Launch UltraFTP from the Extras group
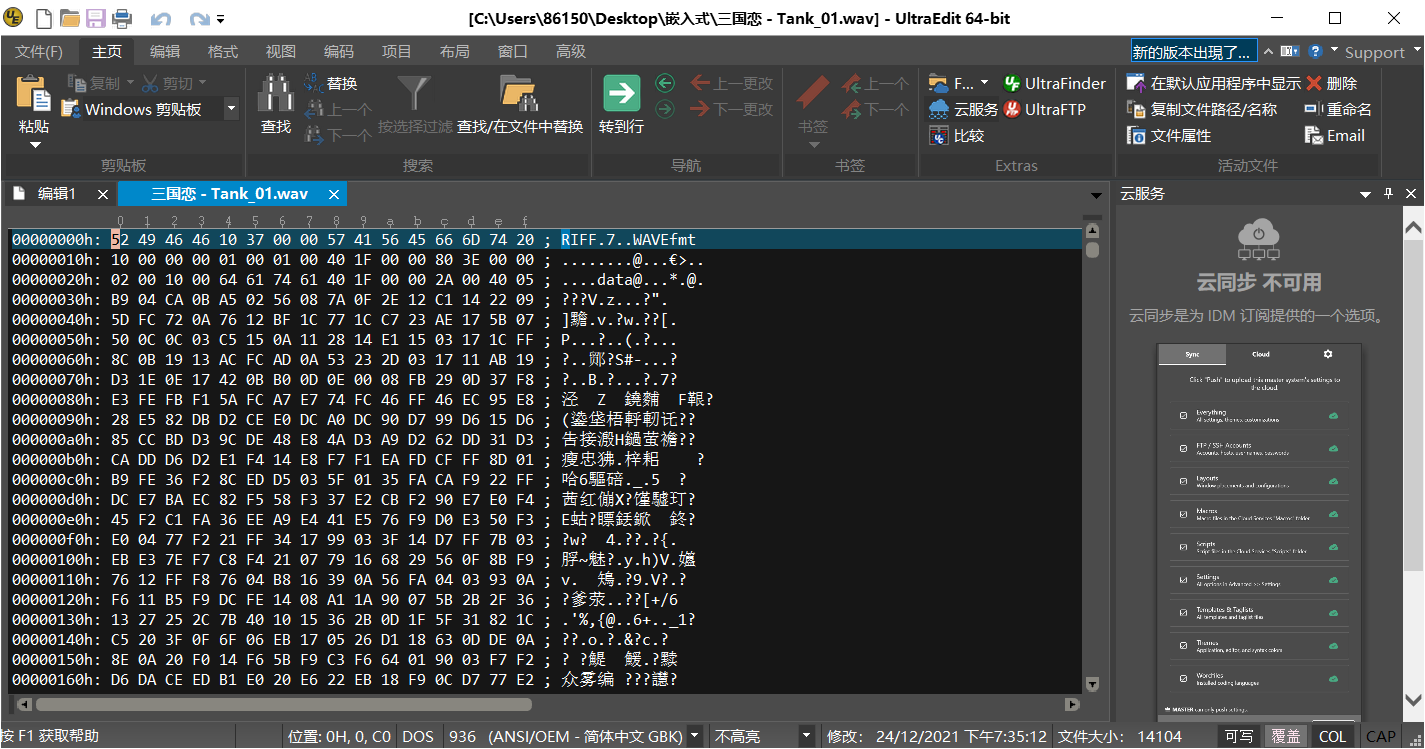Image resolution: width=1425 pixels, height=749 pixels. (1044, 110)
